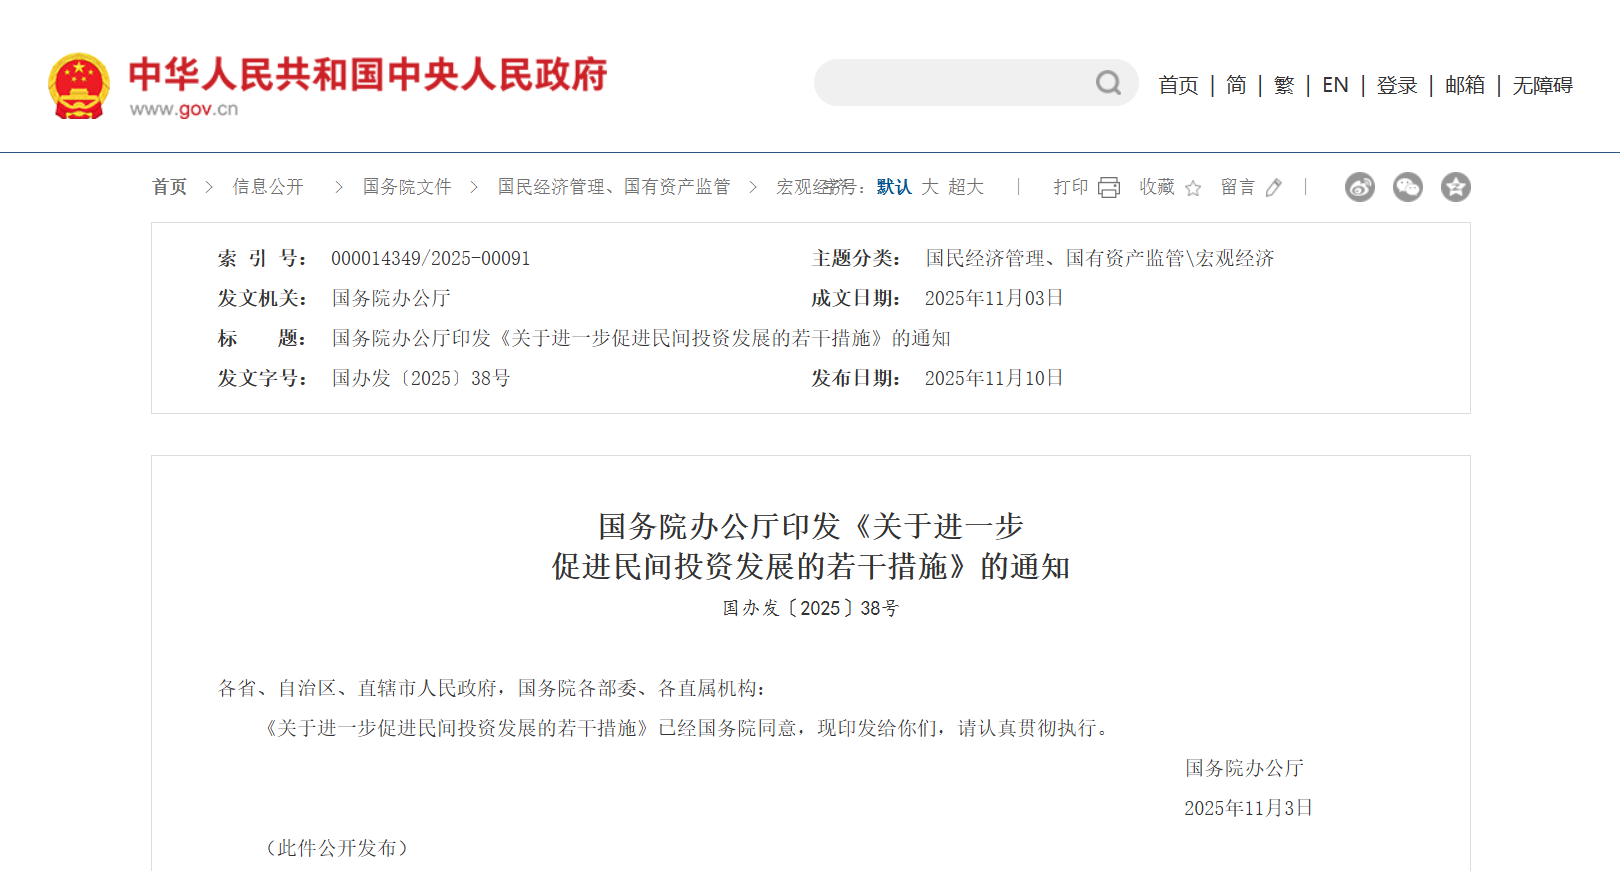Open the 邮箱 mailbox link
Viewport: 1620px width, 871px height.
1464,86
